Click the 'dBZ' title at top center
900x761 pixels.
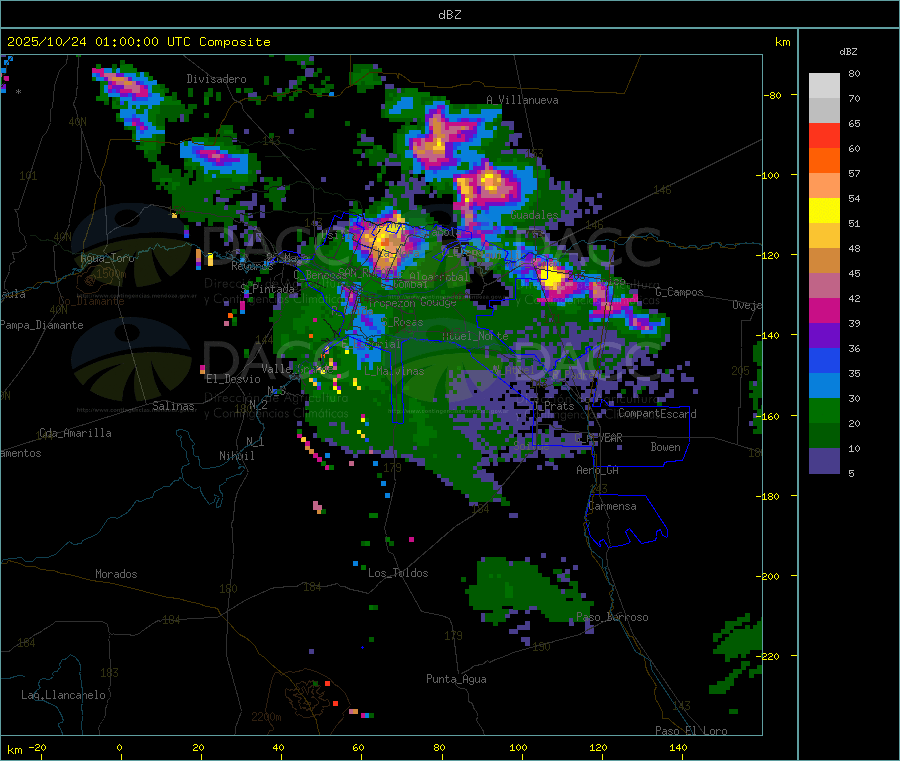449,15
